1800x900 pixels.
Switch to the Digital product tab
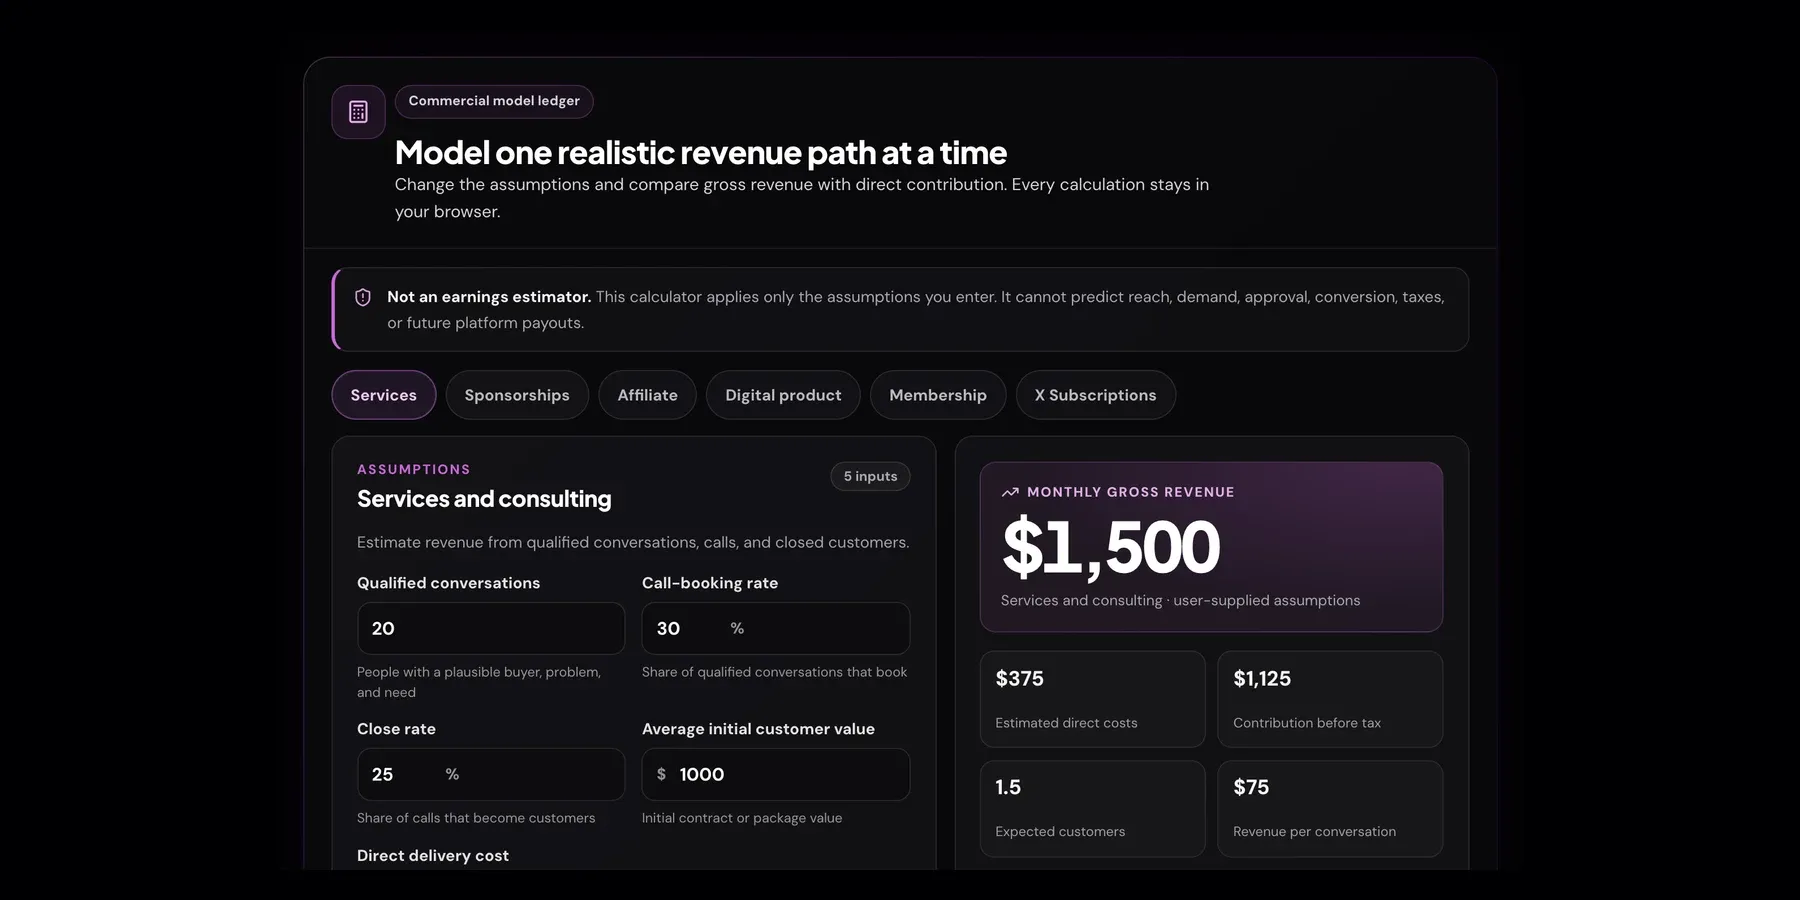pyautogui.click(x=783, y=395)
